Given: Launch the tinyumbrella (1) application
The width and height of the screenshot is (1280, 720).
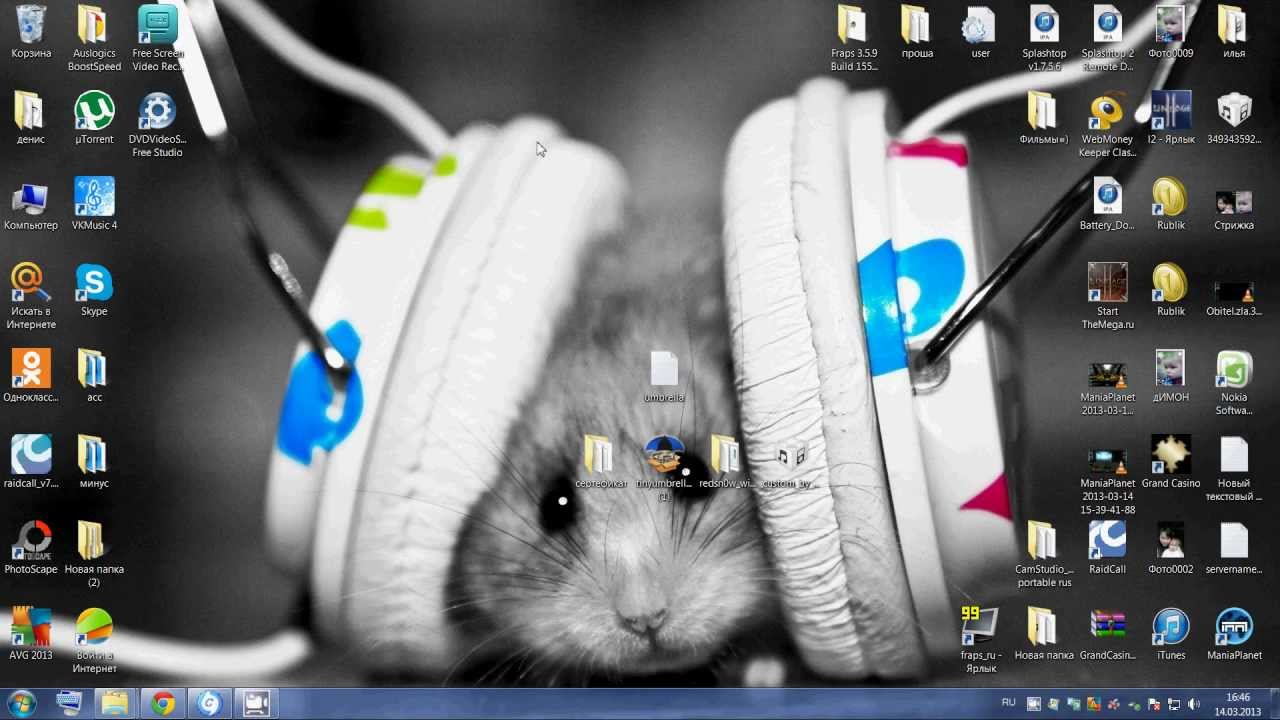Looking at the screenshot, I should pyautogui.click(x=664, y=468).
